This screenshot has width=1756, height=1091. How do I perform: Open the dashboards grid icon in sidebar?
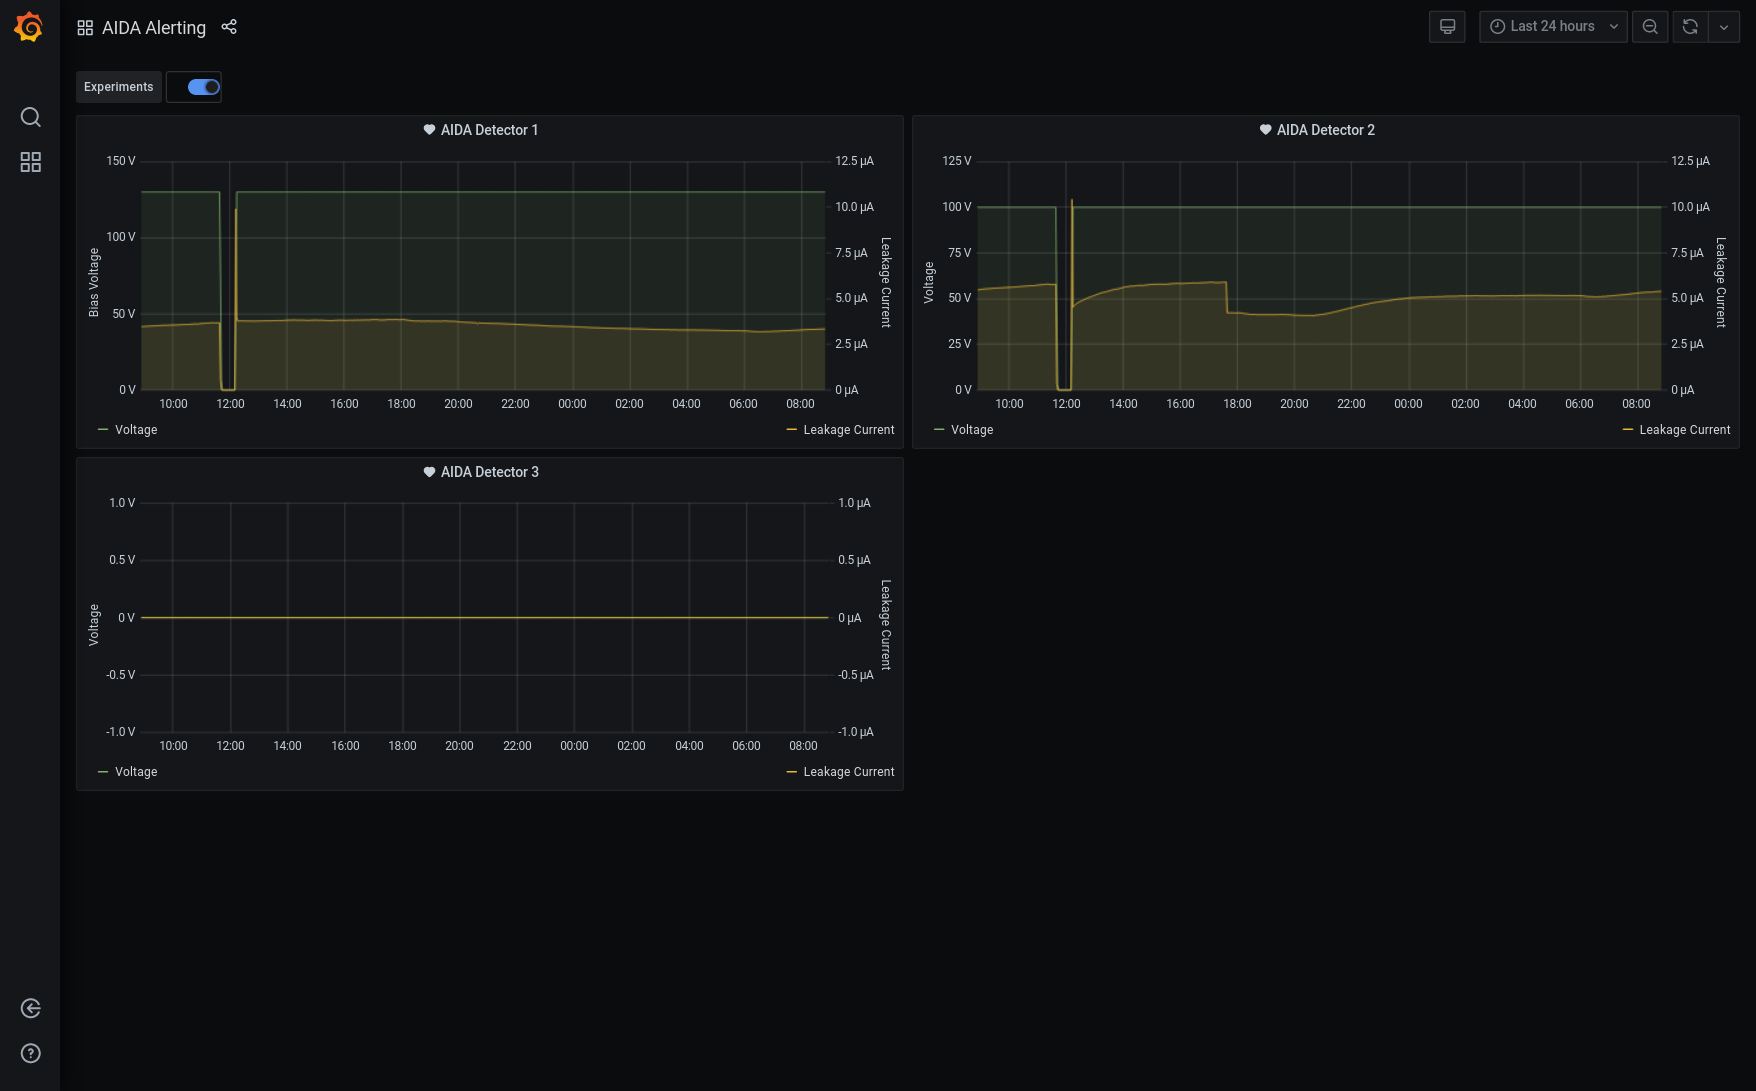coord(31,162)
